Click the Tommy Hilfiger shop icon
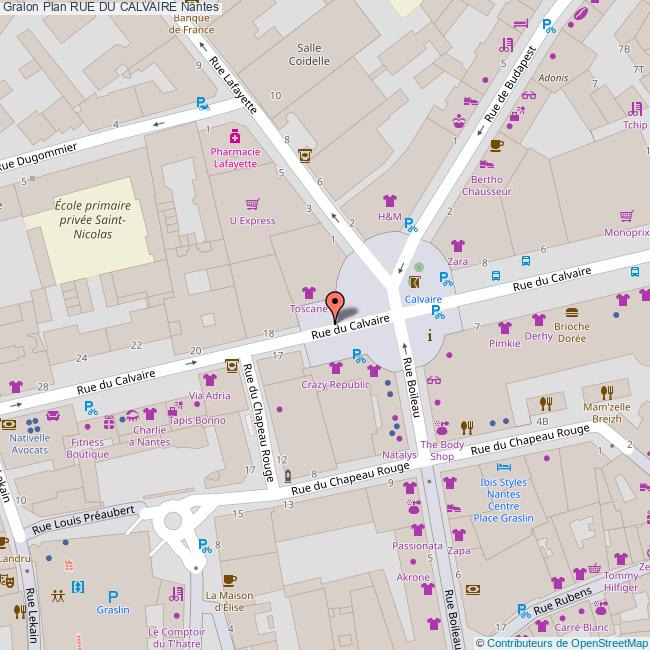The image size is (650, 650). click(x=621, y=559)
